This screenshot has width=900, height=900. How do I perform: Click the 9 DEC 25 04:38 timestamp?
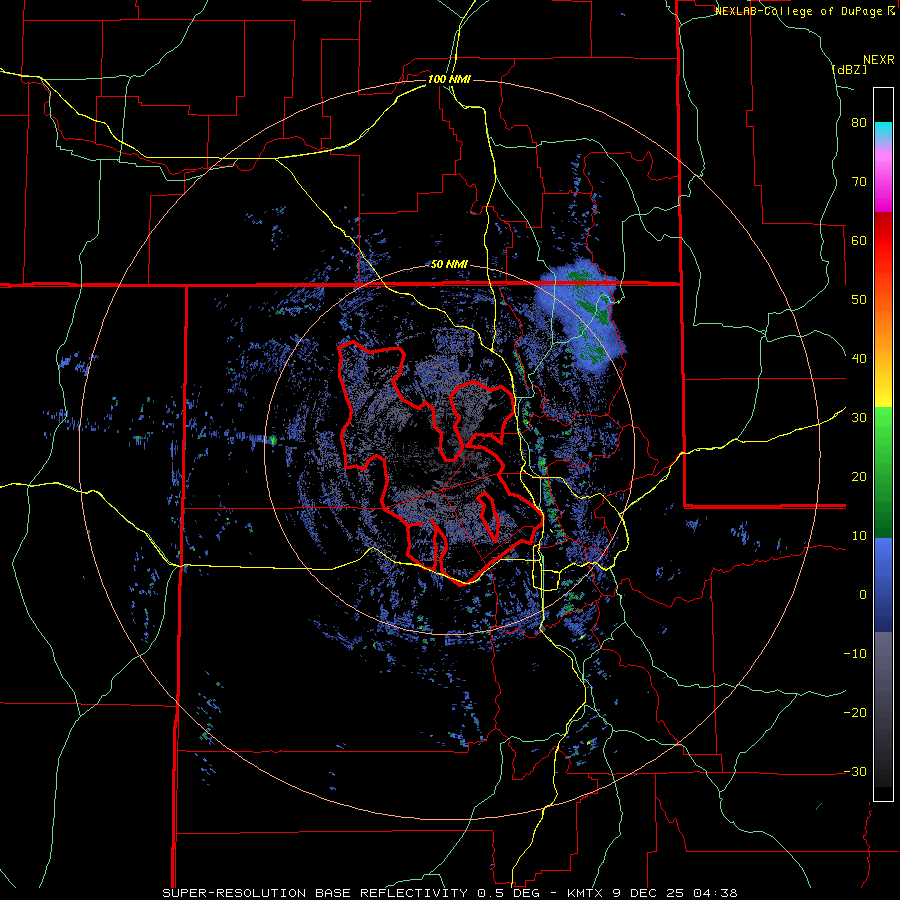675,893
